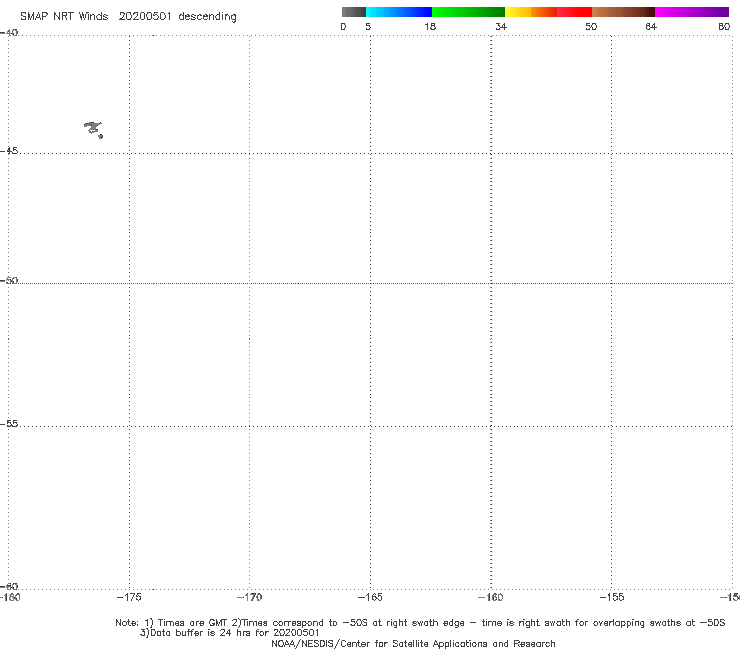Click the gray segment of the wind colorbar

pyautogui.click(x=353, y=12)
